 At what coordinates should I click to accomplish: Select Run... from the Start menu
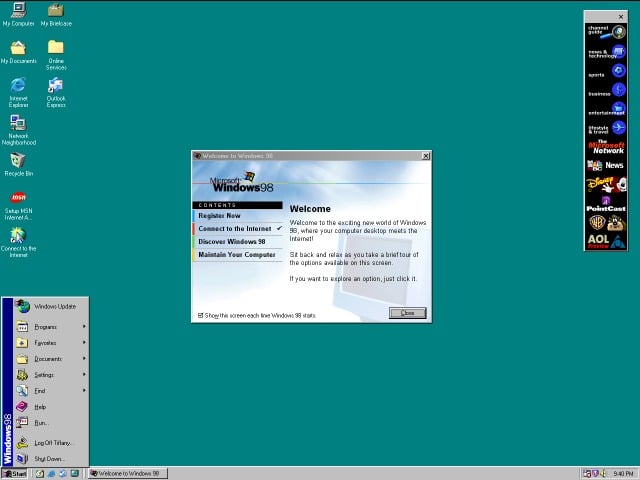pos(41,423)
